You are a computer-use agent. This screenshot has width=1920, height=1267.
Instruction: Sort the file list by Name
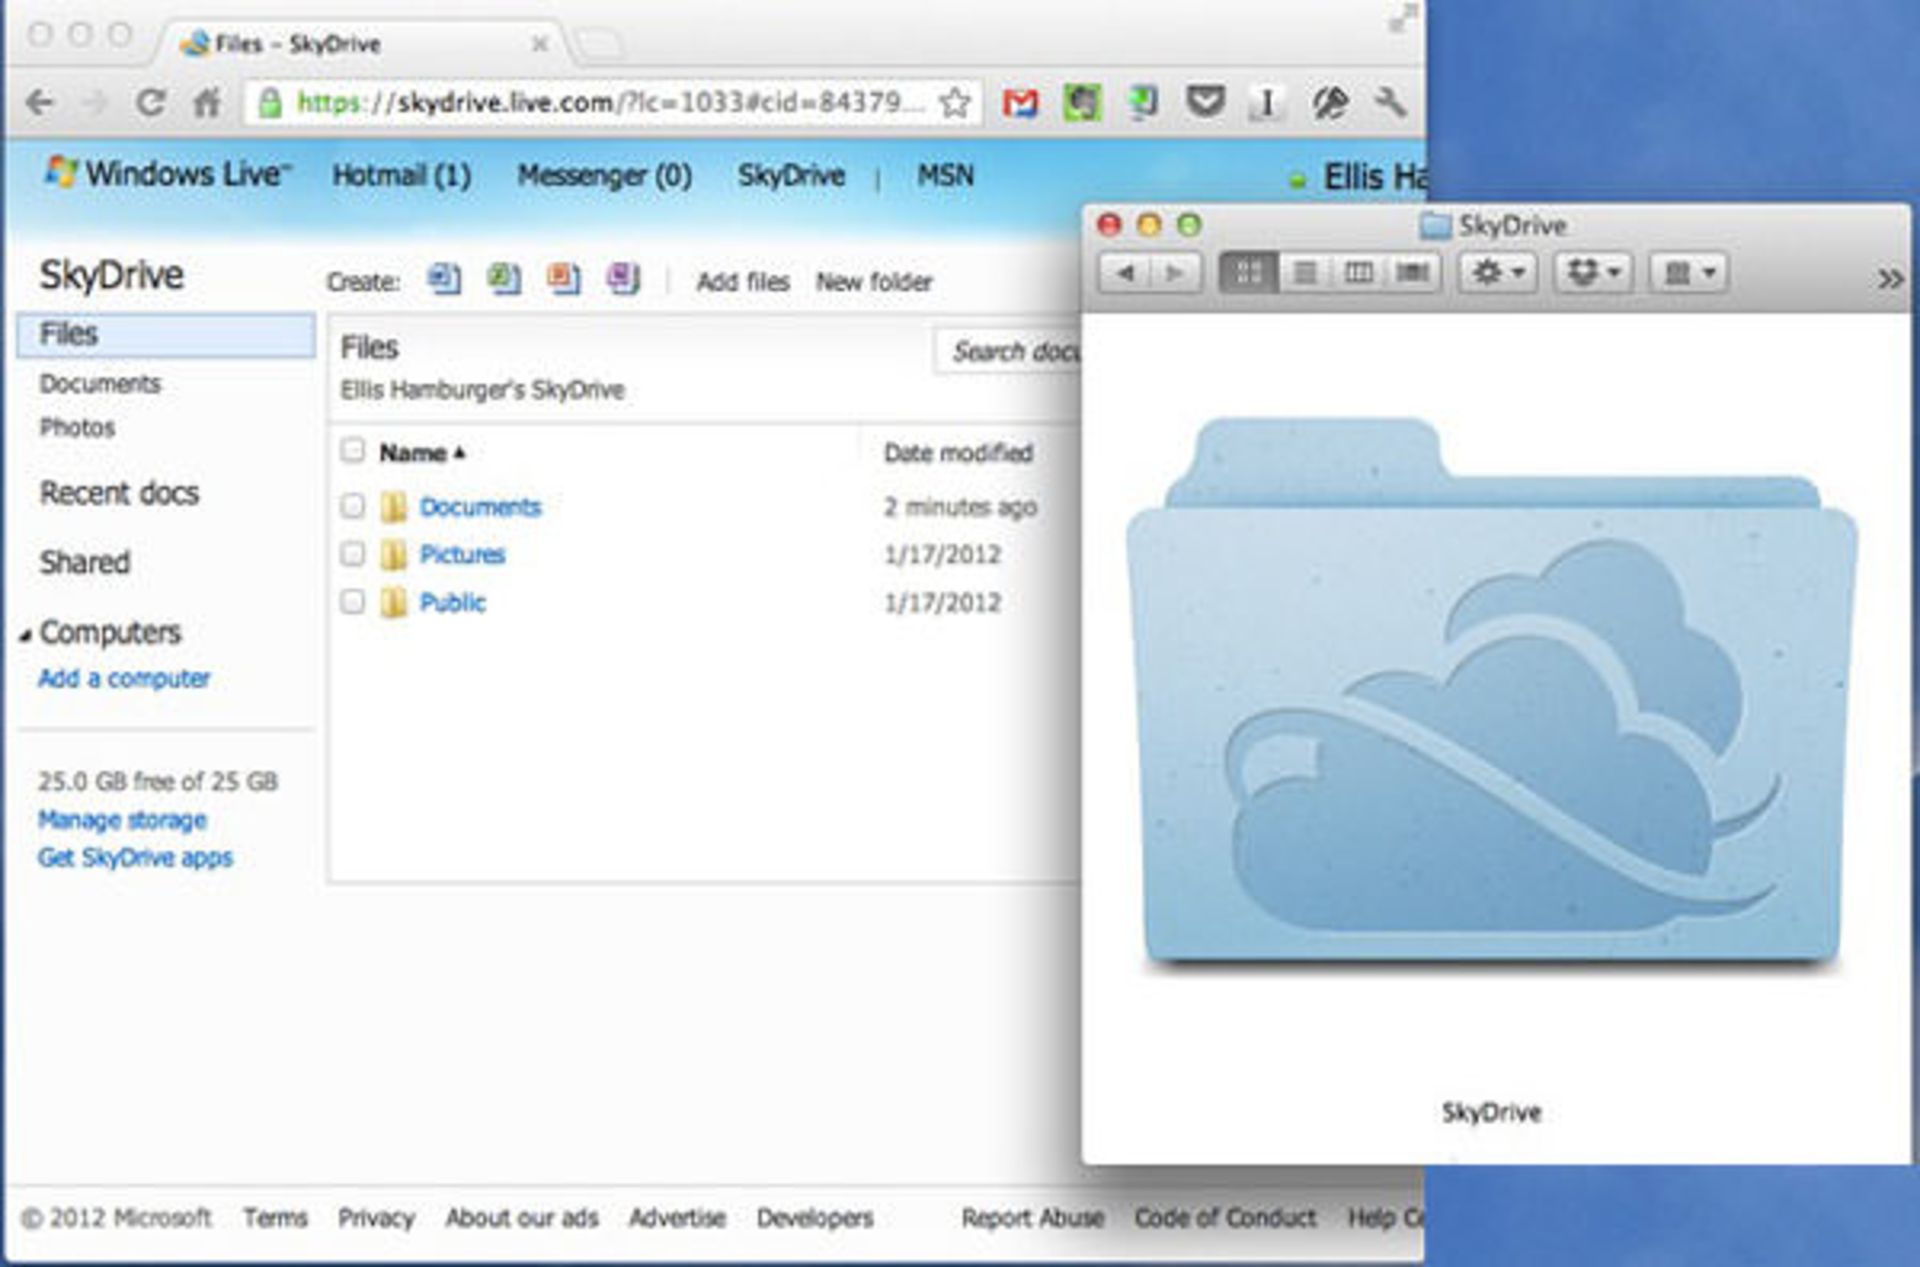(x=422, y=453)
